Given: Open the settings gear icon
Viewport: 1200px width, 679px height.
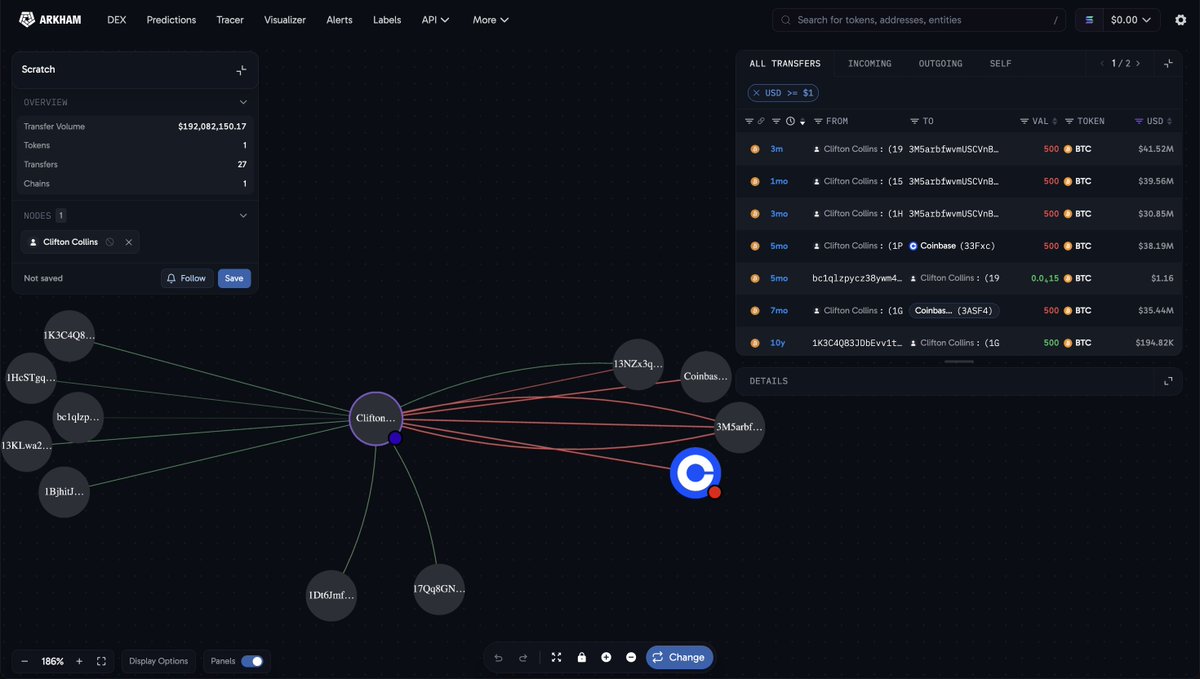Looking at the screenshot, I should (1180, 19).
